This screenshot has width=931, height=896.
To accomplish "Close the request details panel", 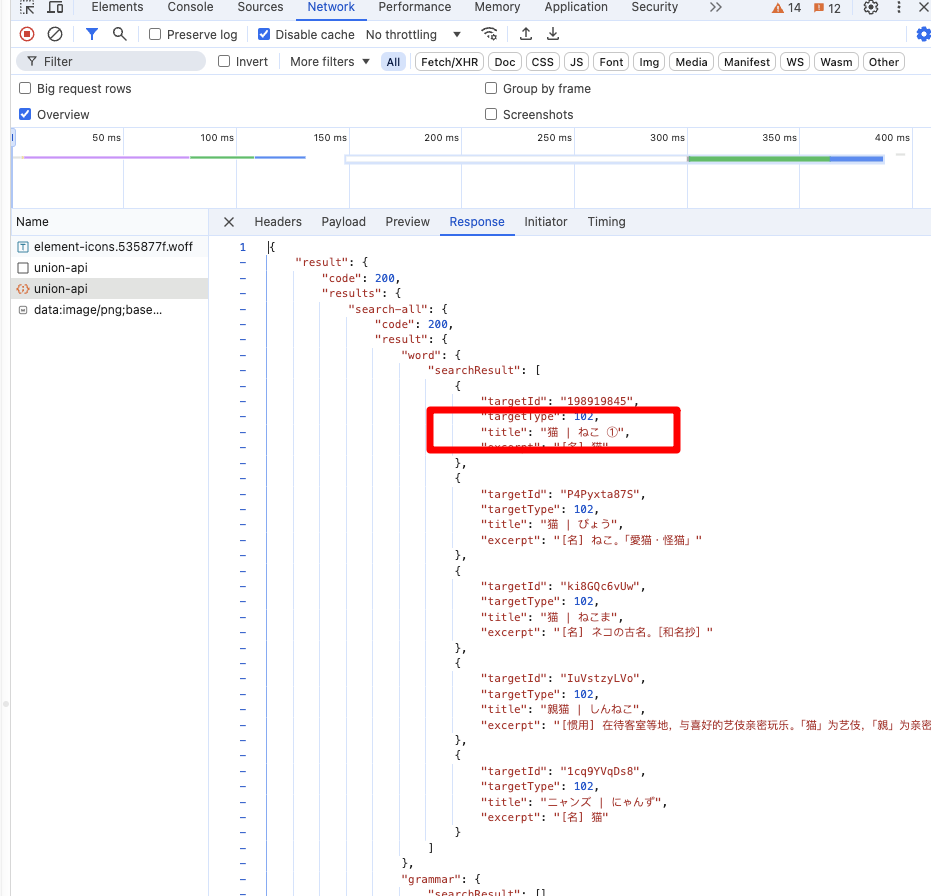I will [229, 222].
